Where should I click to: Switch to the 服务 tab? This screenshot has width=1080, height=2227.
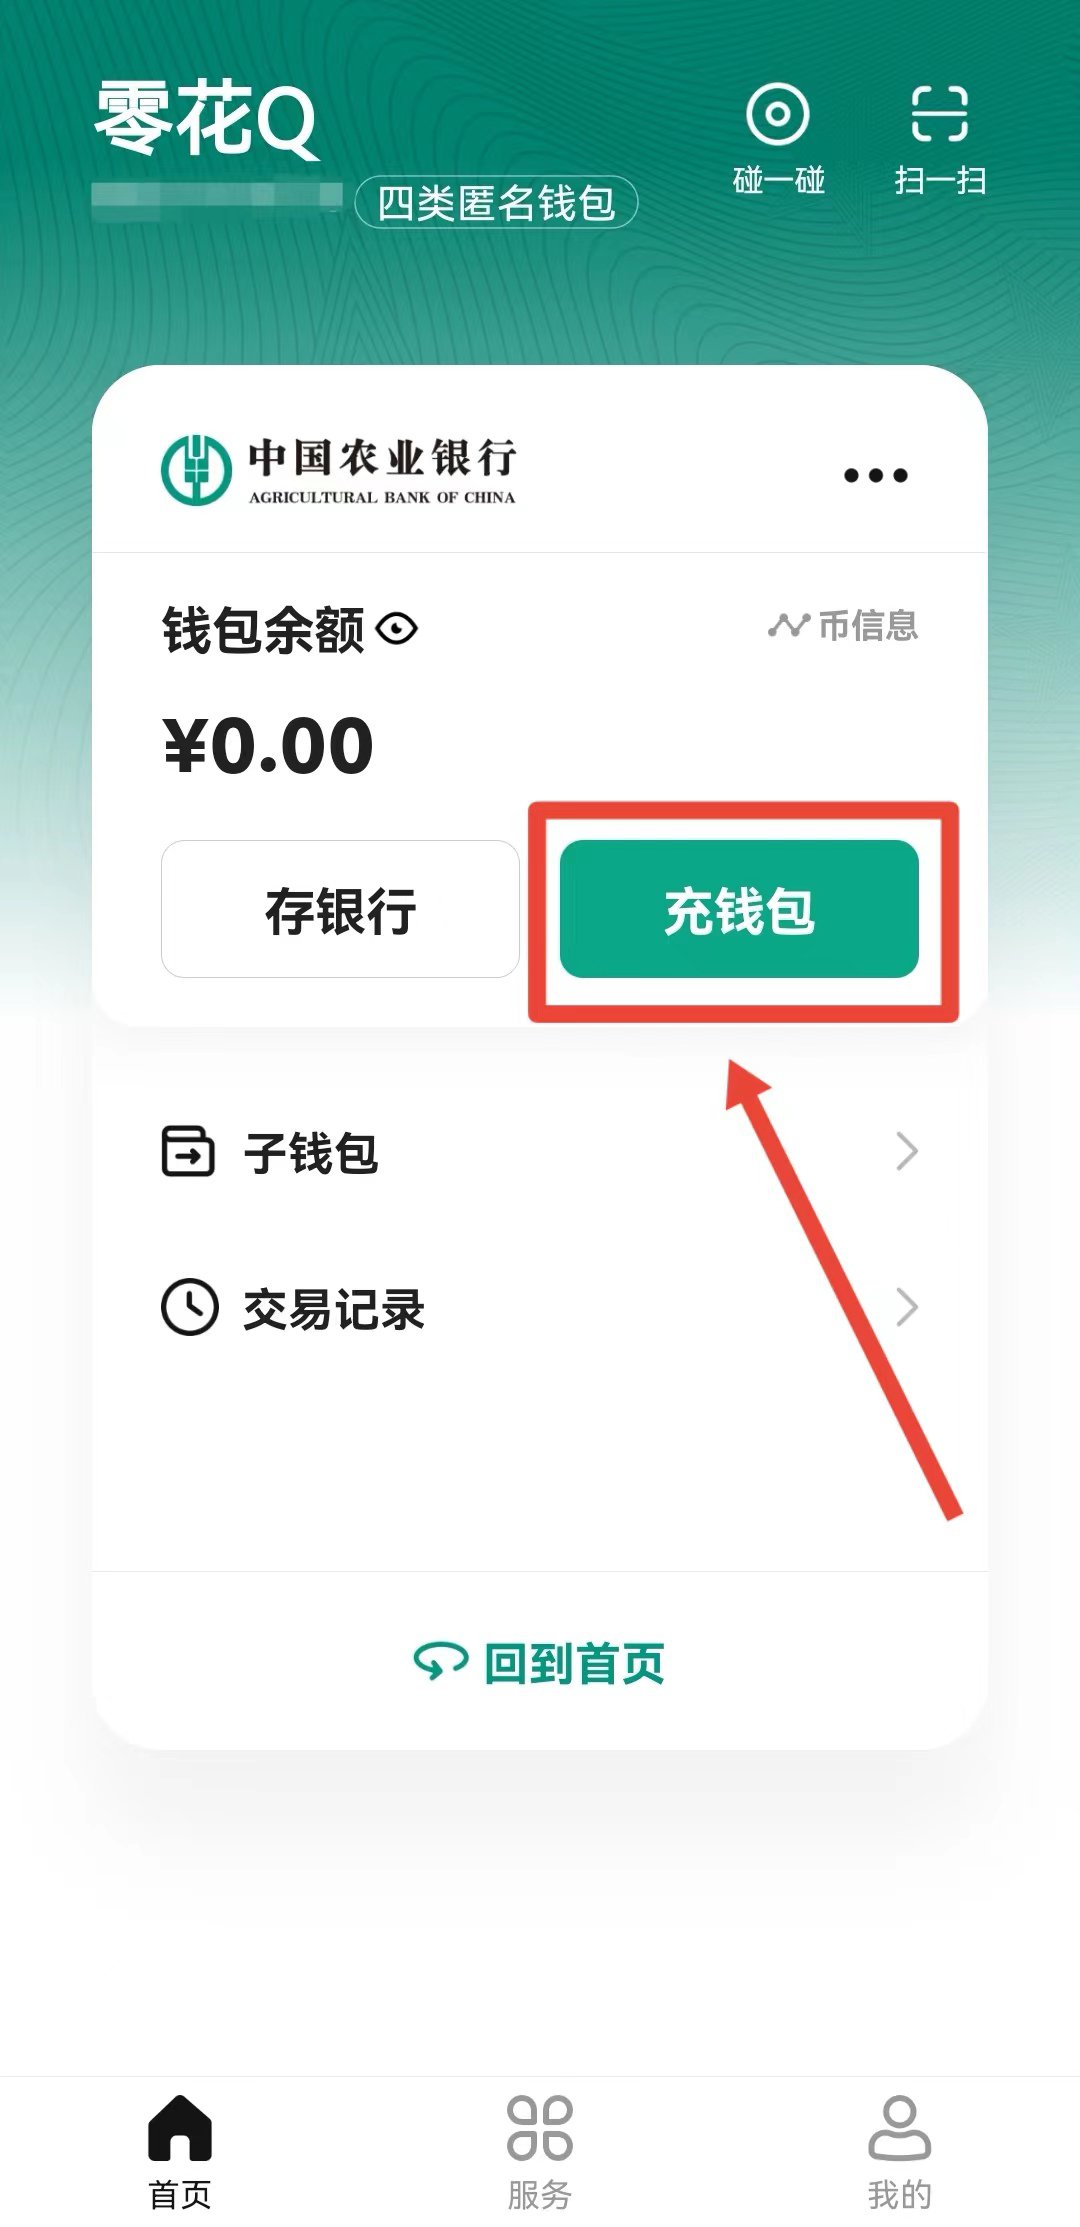click(540, 2152)
